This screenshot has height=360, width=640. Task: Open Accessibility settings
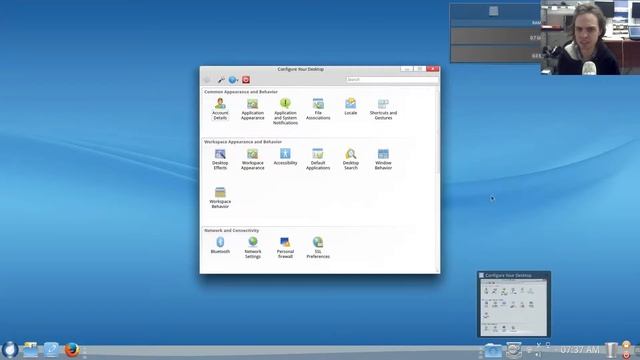click(x=285, y=156)
